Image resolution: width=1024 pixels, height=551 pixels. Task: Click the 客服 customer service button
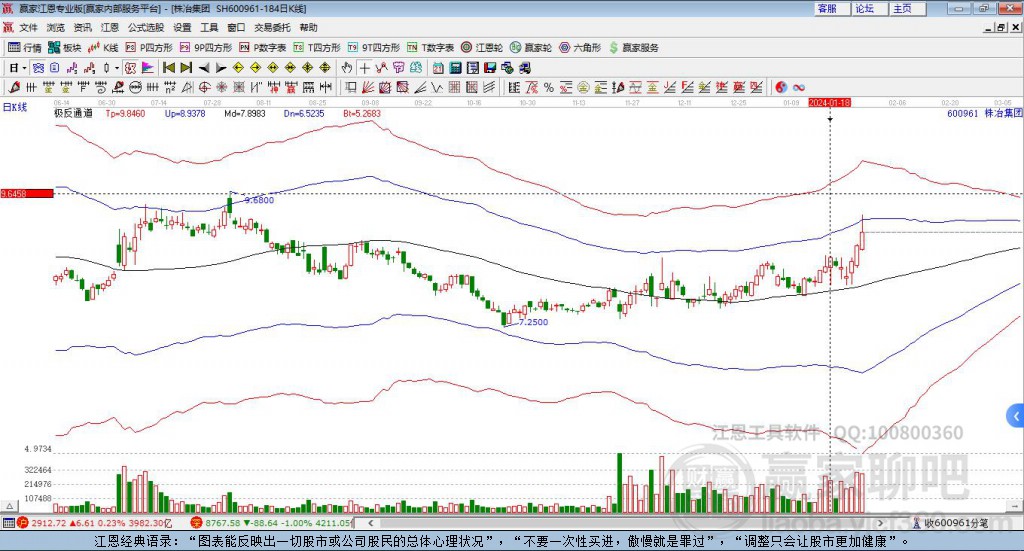827,8
